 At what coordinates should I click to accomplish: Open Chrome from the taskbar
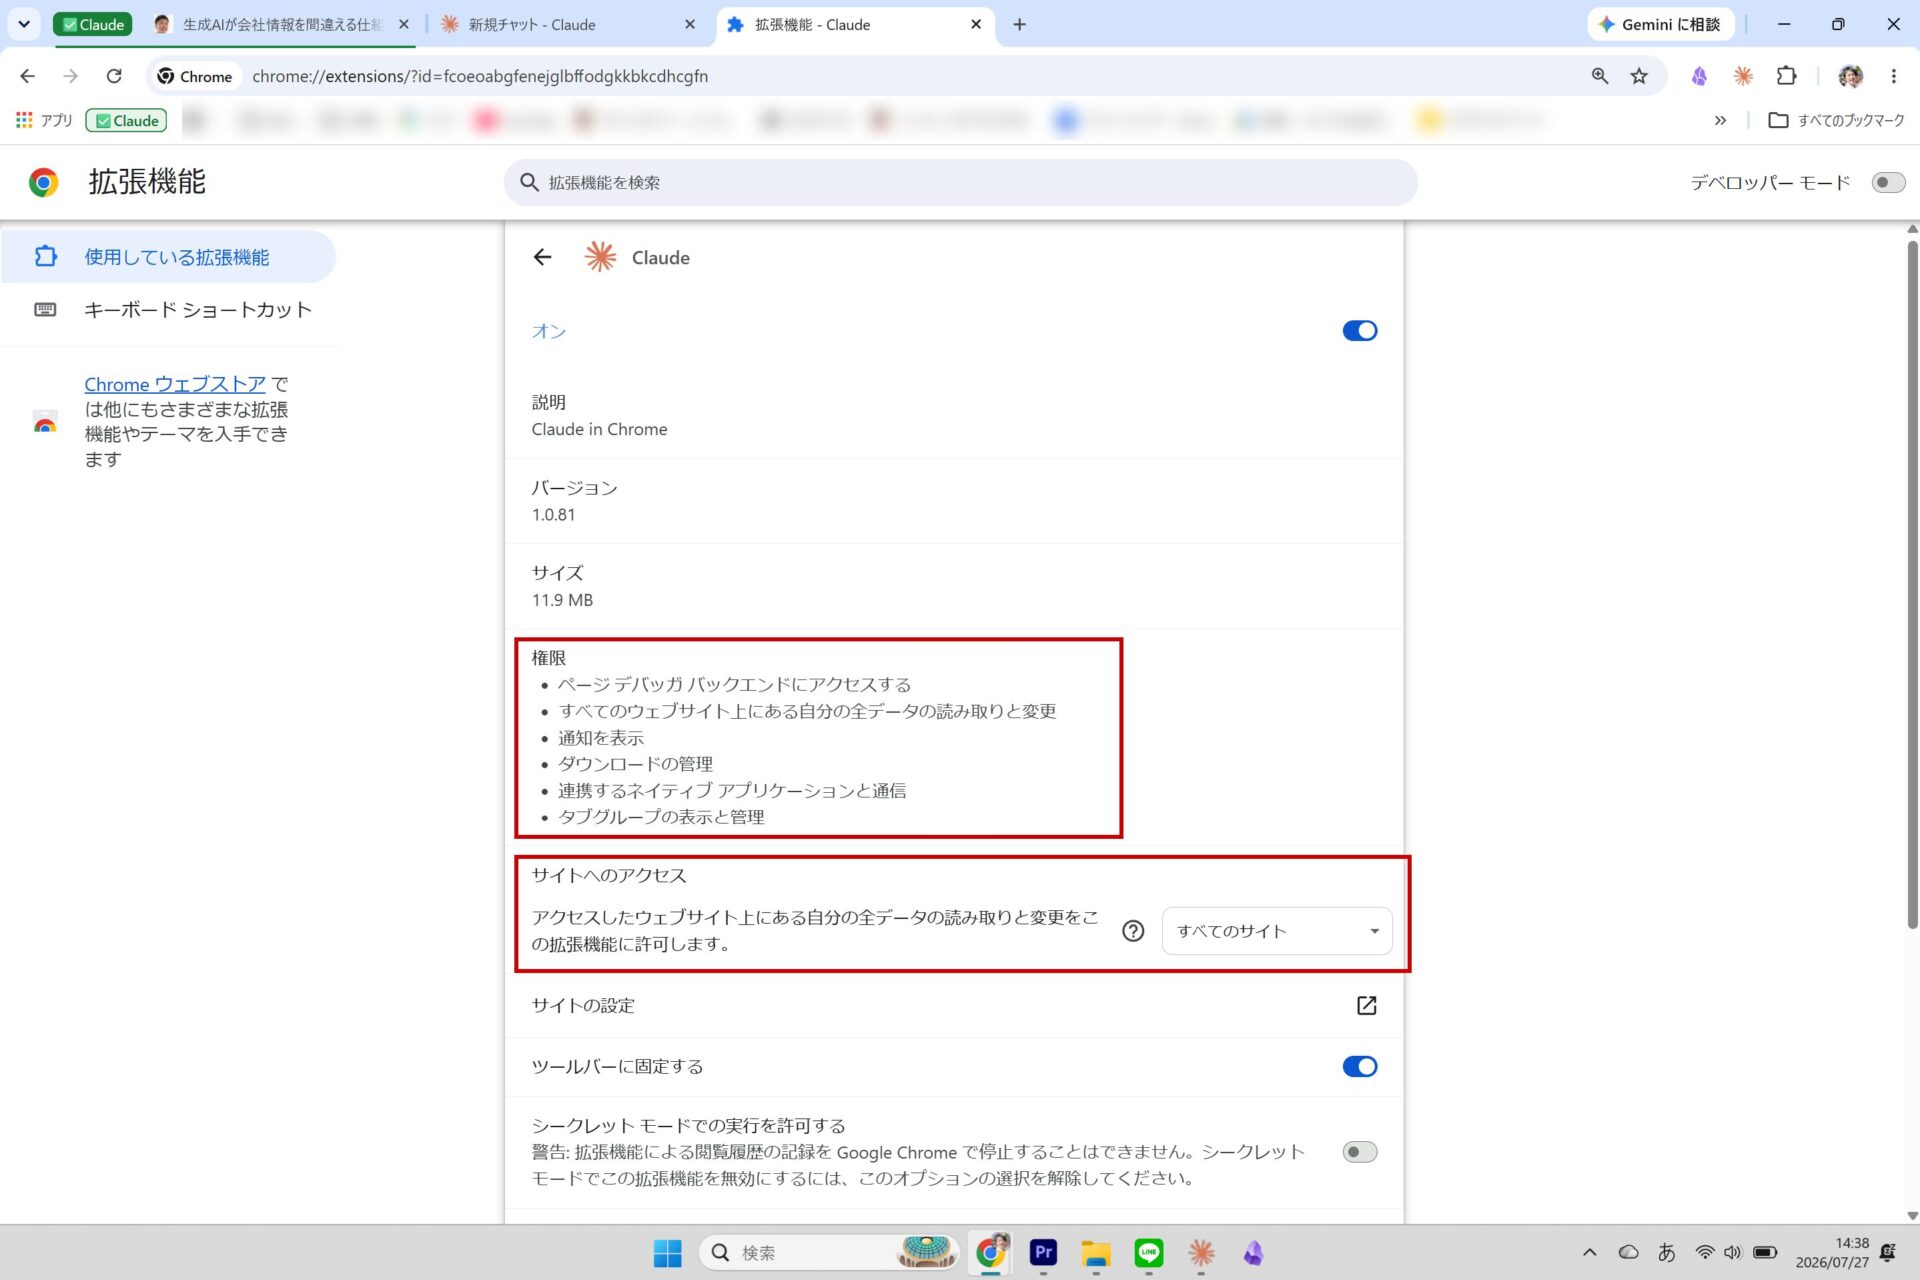pyautogui.click(x=991, y=1252)
